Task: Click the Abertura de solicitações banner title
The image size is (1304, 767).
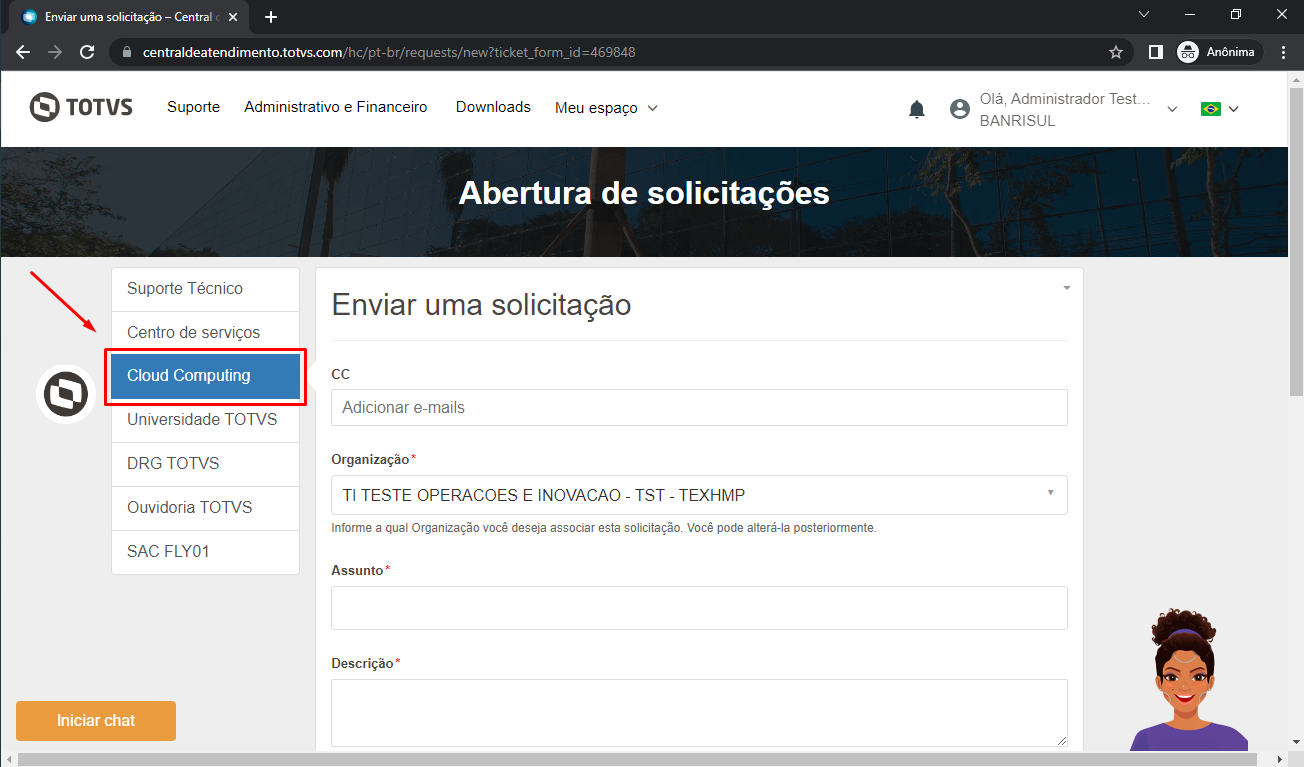Action: pyautogui.click(x=644, y=193)
